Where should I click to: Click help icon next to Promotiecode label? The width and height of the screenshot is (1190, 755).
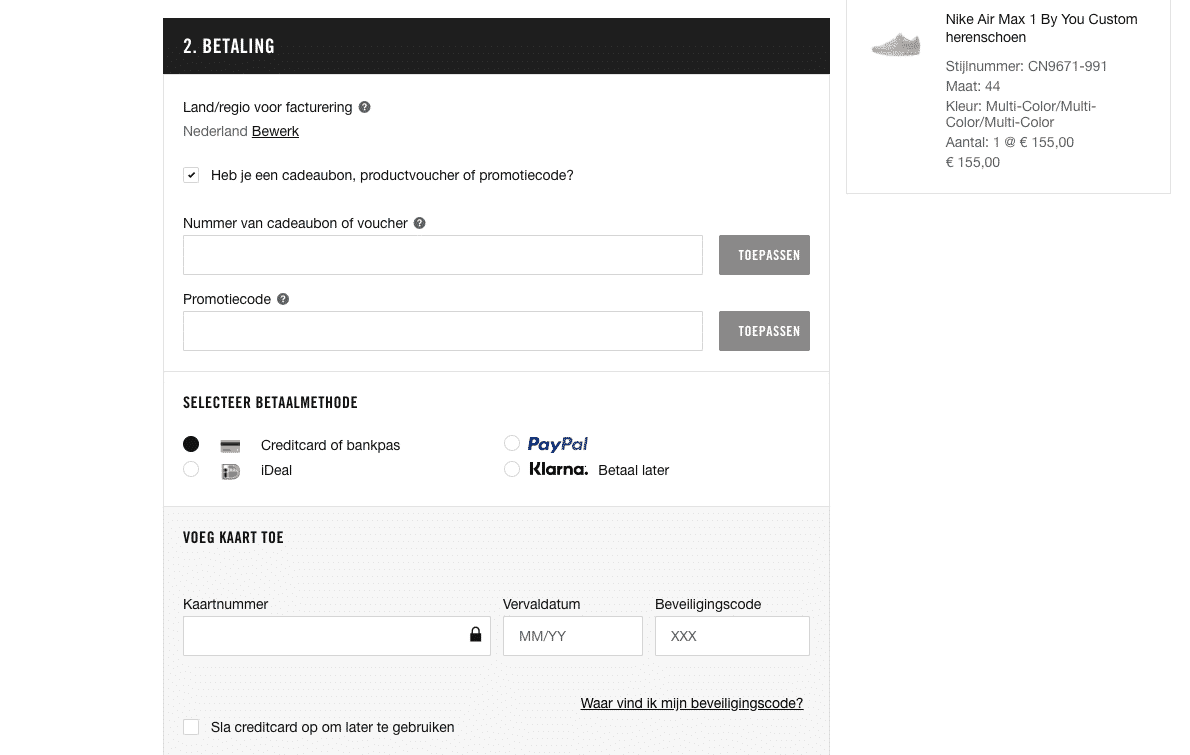[283, 299]
